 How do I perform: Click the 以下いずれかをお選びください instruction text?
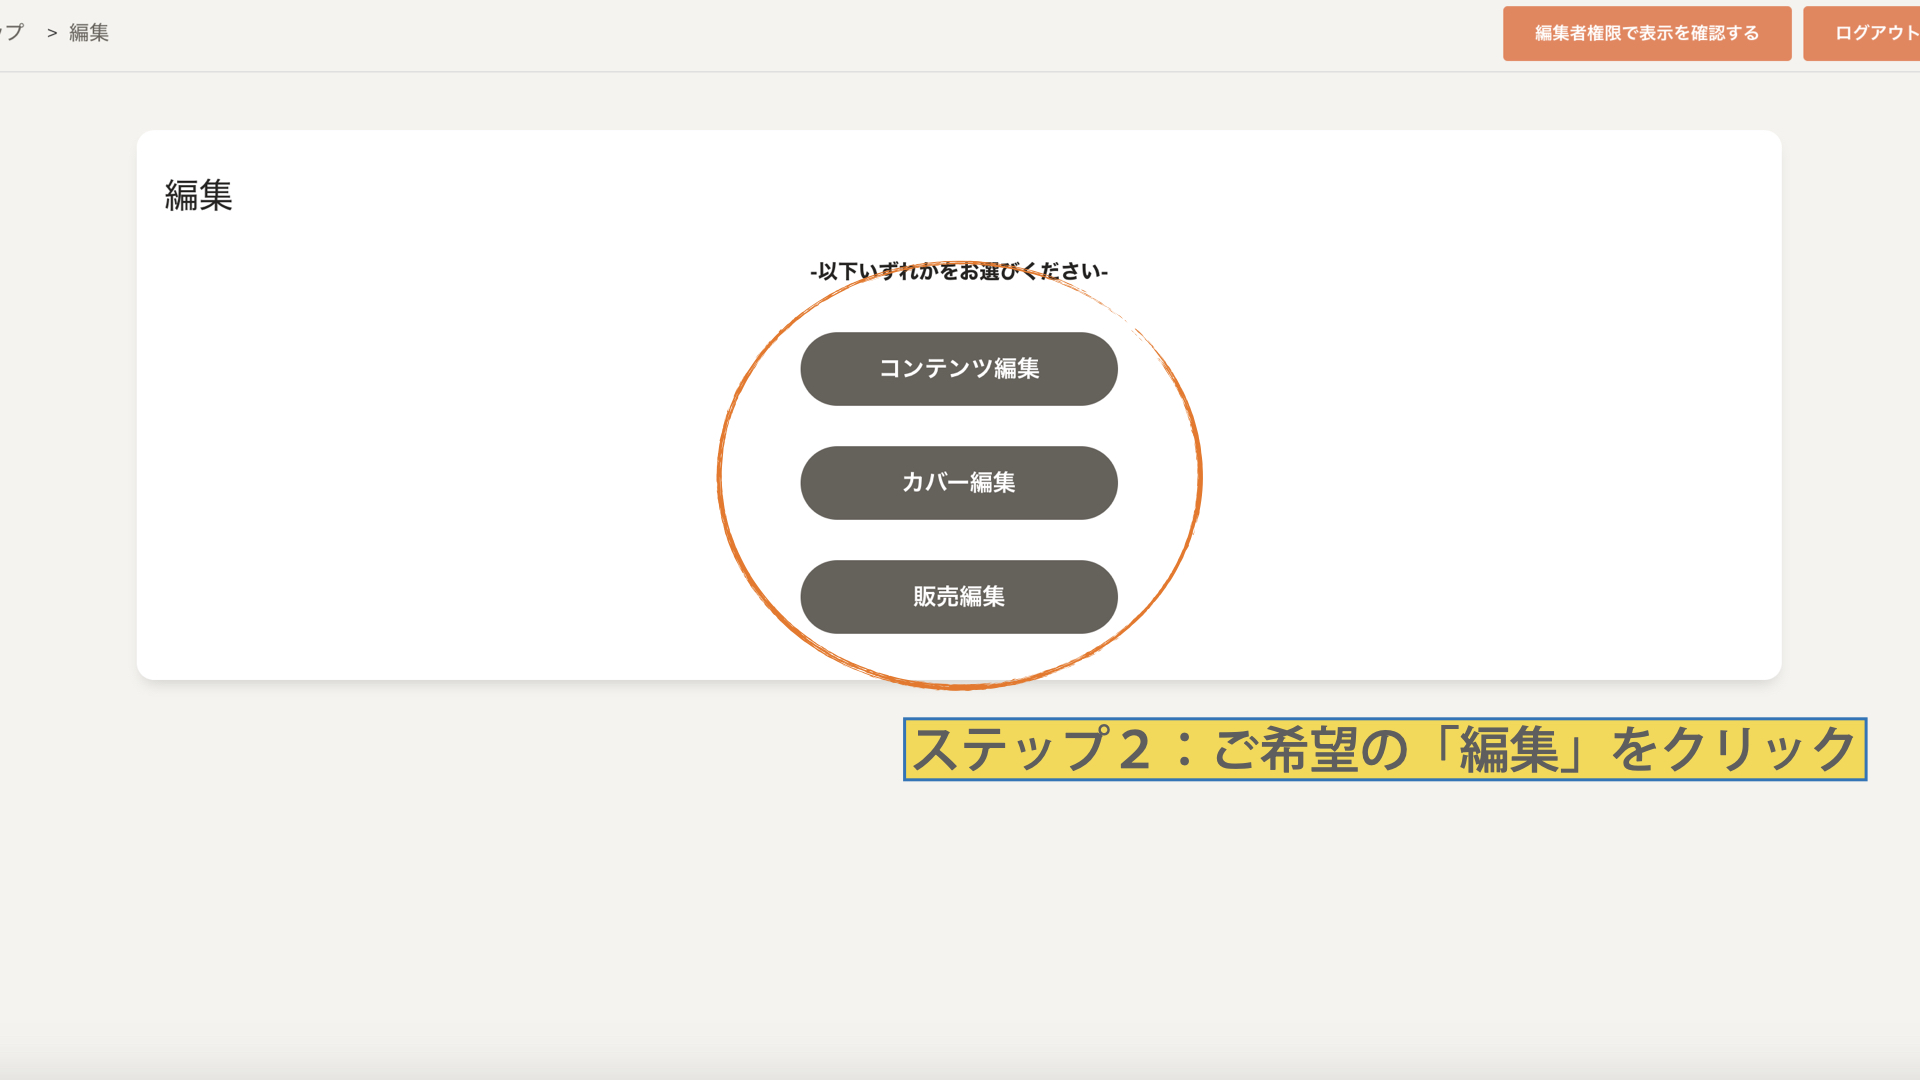pyautogui.click(x=958, y=271)
